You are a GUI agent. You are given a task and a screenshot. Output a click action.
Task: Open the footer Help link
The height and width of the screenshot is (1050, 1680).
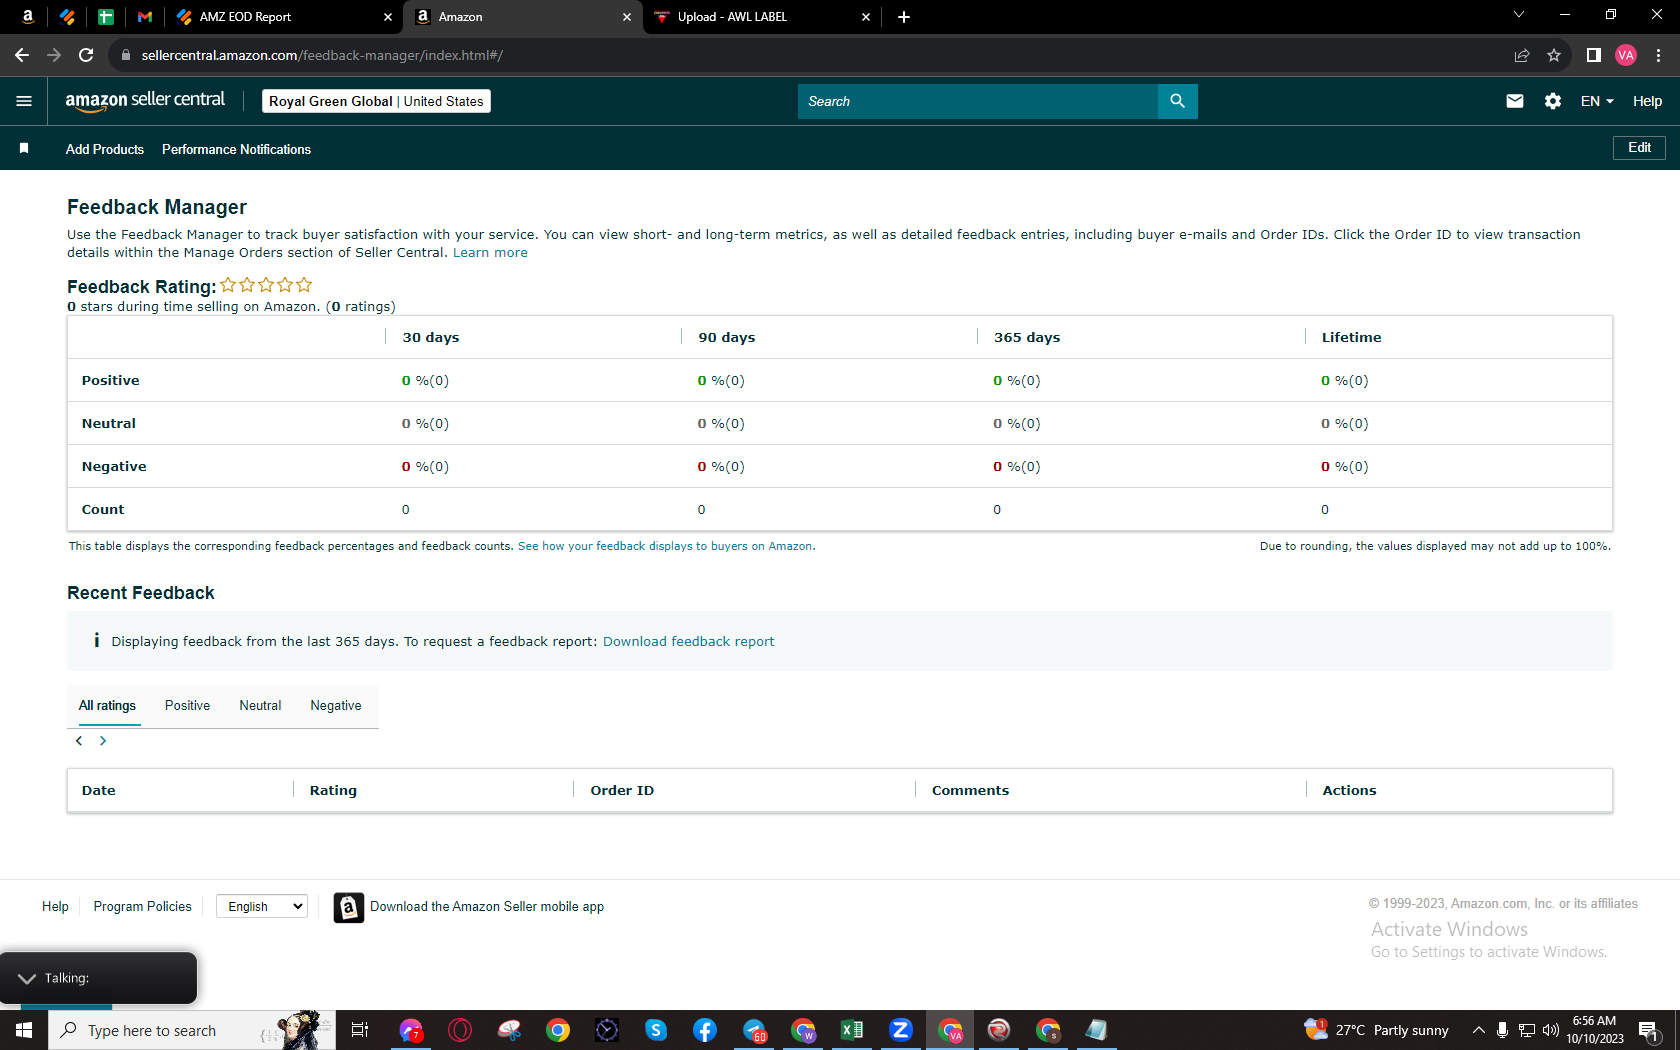pos(55,907)
